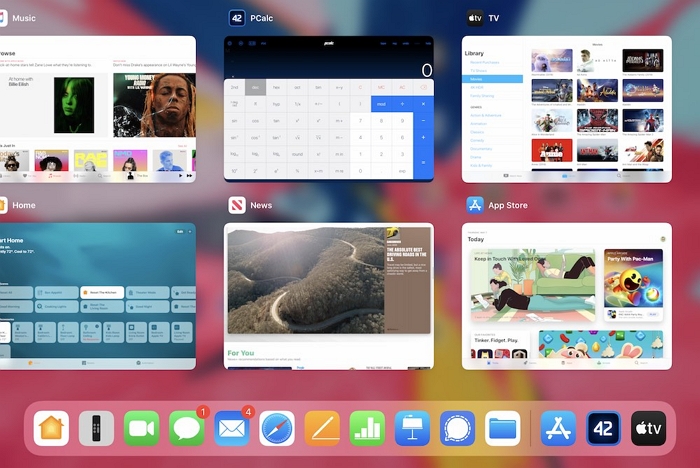Open the Signal messenger dock icon
Screen dimensions: 700x468
click(x=457, y=429)
